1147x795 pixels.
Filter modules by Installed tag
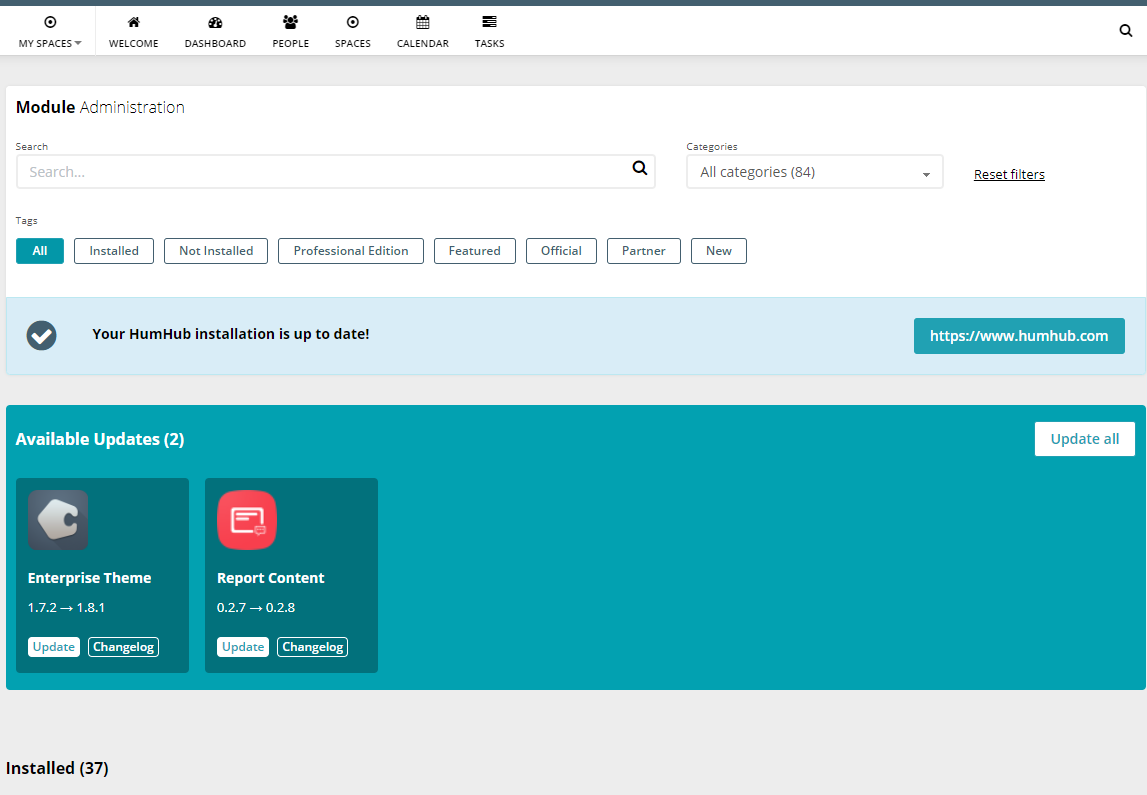coord(114,251)
